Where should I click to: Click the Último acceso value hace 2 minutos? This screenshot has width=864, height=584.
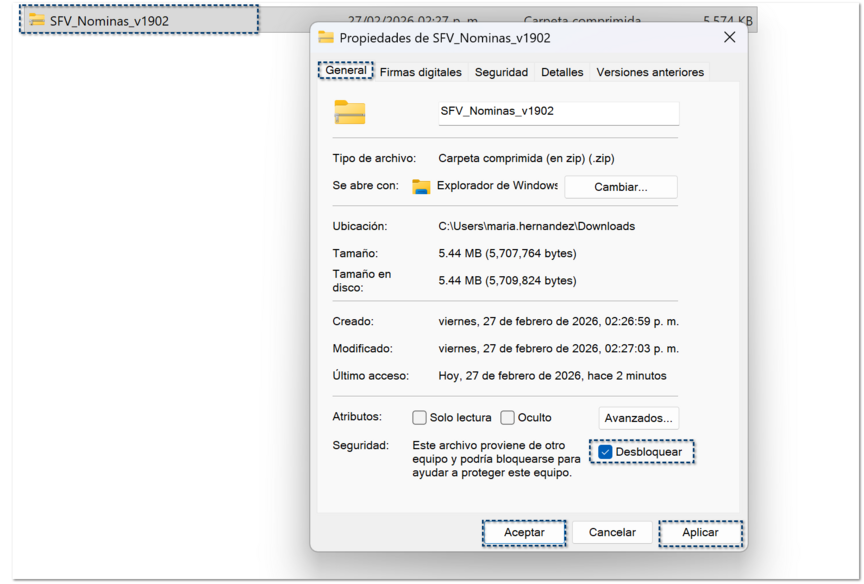tap(552, 376)
